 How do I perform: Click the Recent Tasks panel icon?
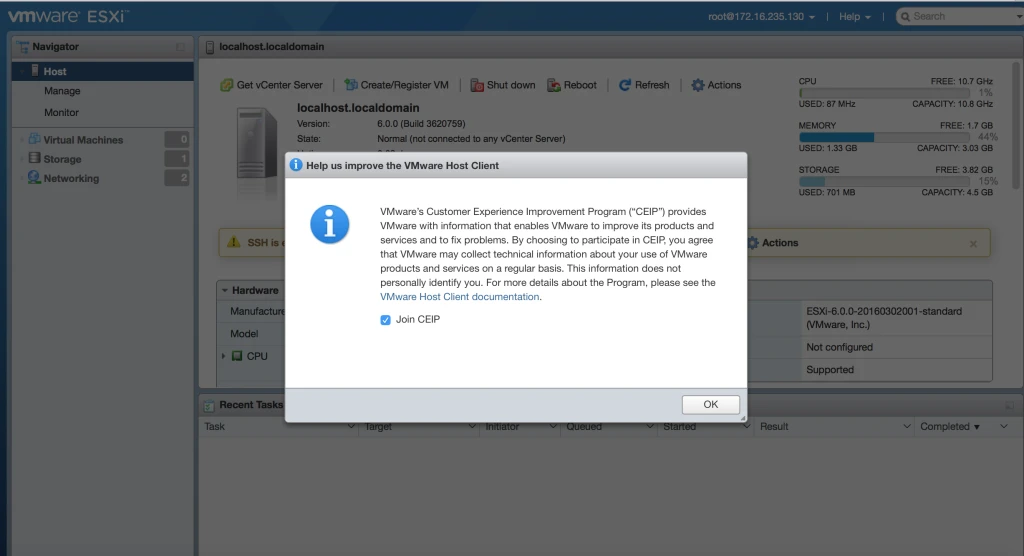[x=209, y=406]
